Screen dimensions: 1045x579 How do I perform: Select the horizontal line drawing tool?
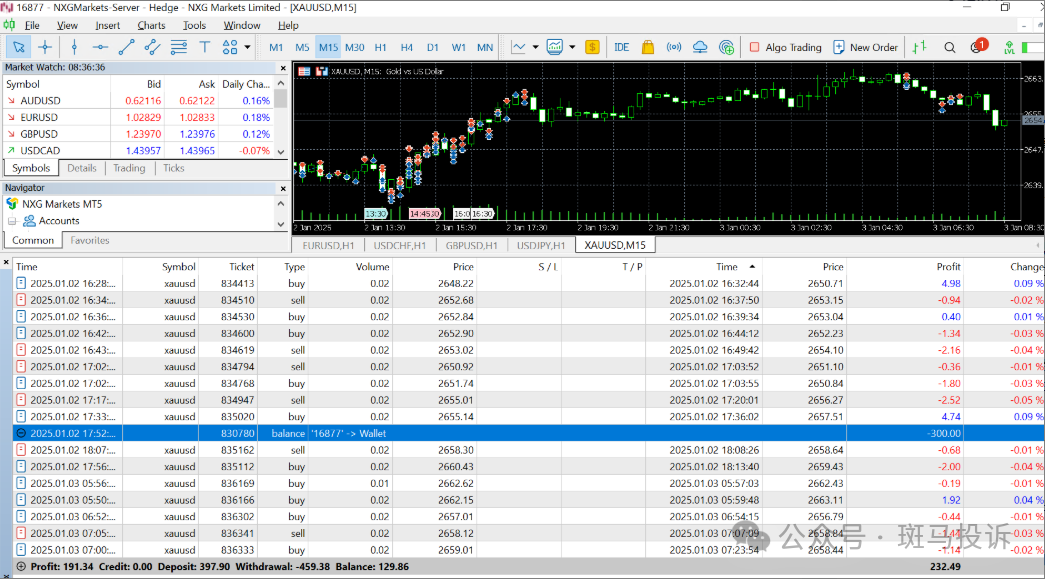[100, 47]
